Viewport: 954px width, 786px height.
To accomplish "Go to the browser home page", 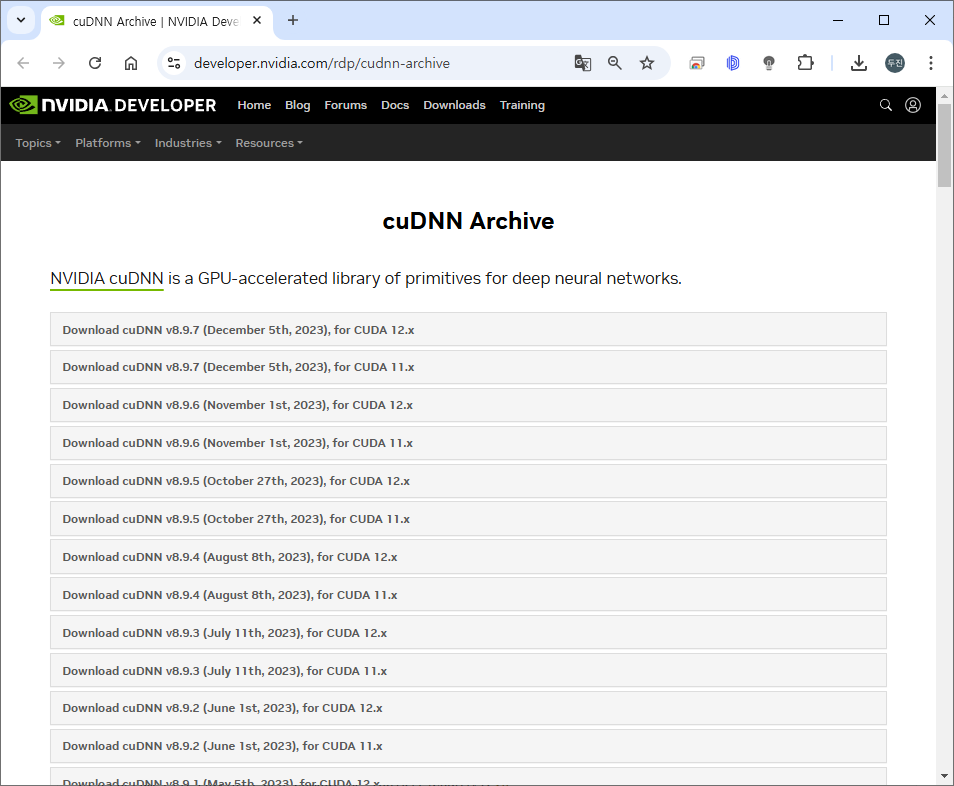I will pyautogui.click(x=131, y=63).
